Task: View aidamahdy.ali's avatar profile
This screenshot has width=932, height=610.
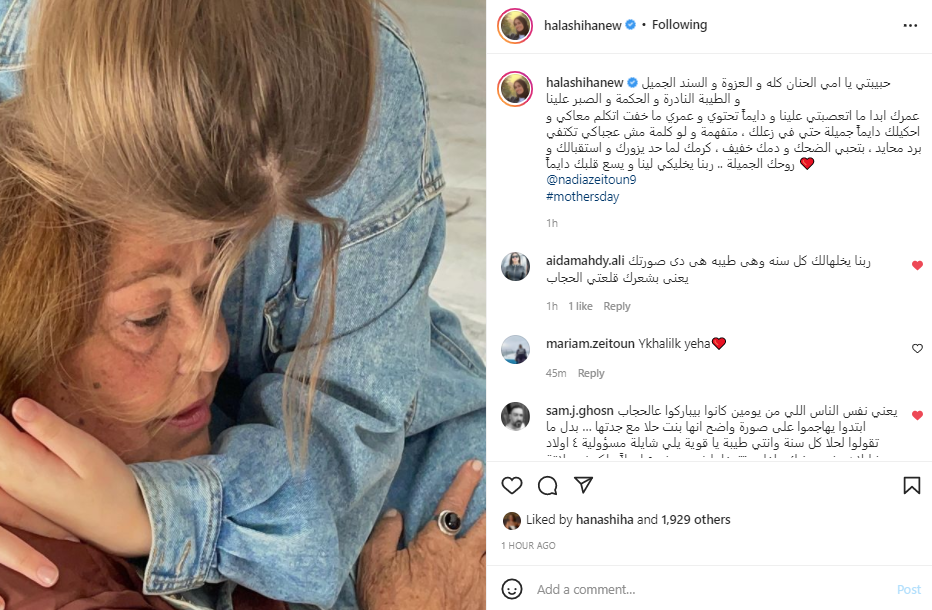Action: 515,266
